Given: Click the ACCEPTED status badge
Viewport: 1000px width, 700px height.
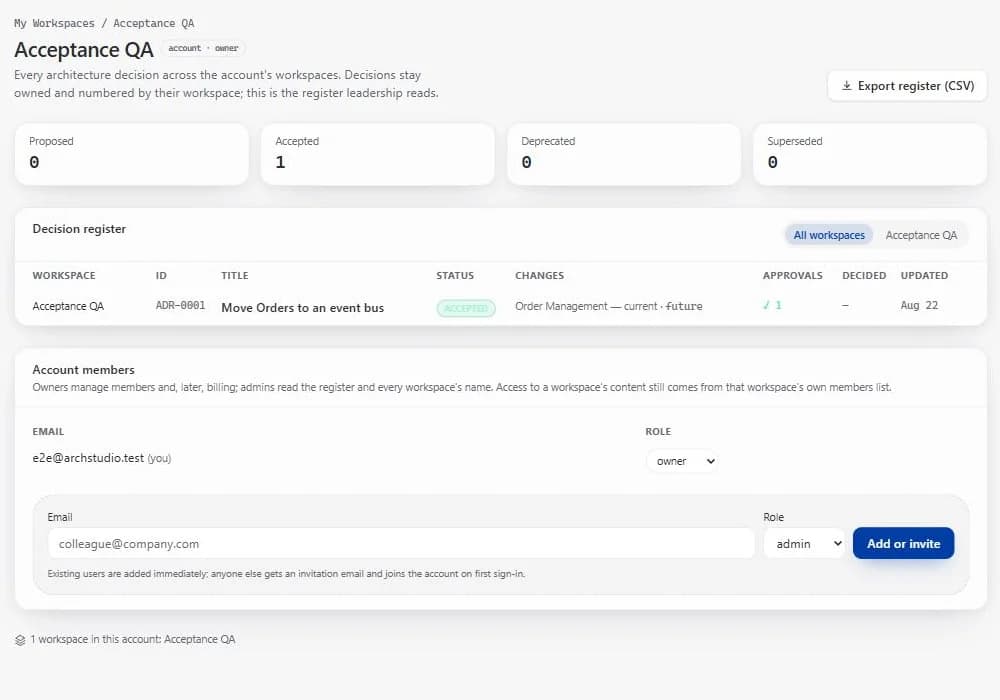Looking at the screenshot, I should 466,309.
